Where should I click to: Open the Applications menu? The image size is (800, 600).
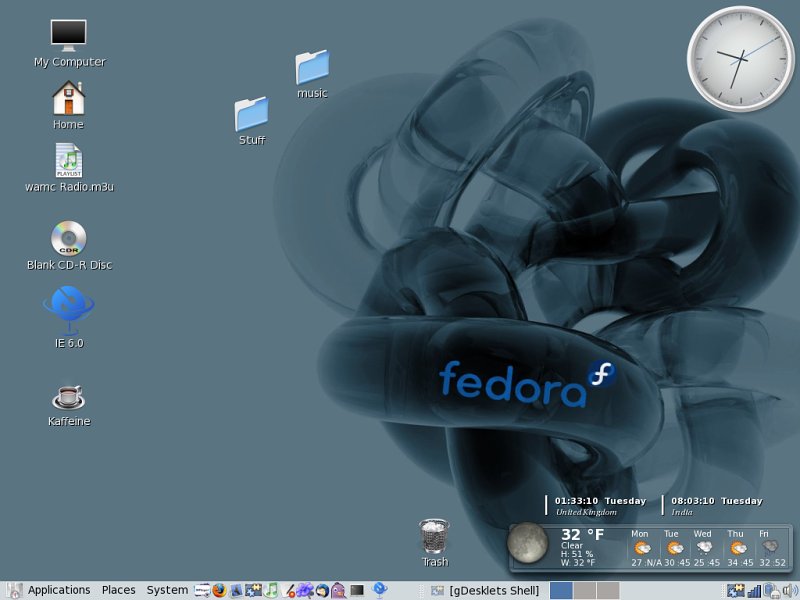(59, 590)
